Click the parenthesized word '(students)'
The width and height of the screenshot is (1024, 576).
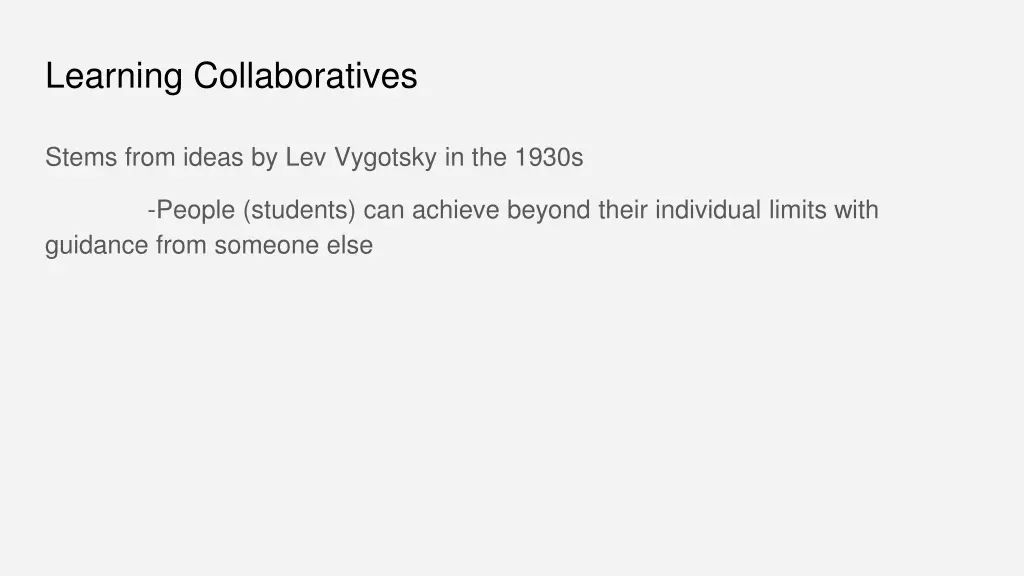pos(299,211)
